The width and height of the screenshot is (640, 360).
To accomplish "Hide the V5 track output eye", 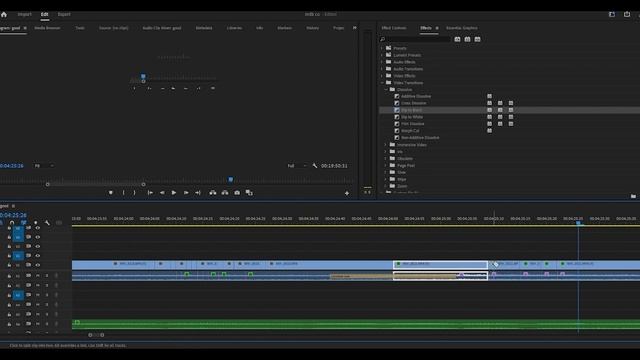I will pos(38,228).
